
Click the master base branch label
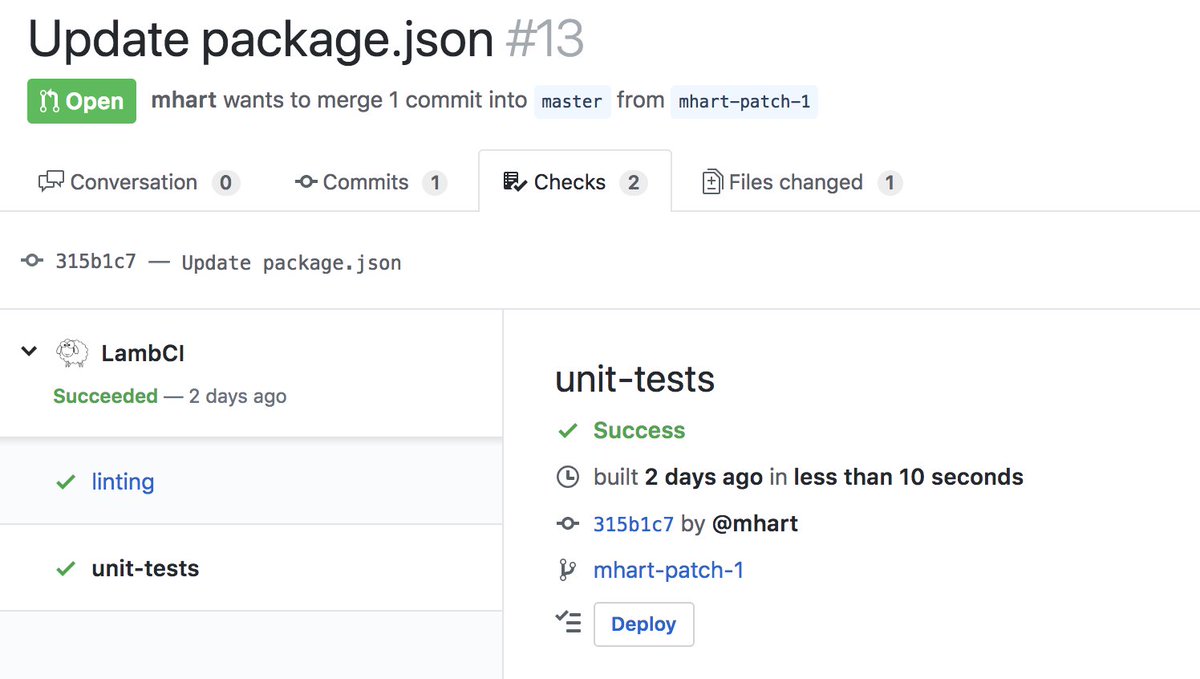coord(572,101)
